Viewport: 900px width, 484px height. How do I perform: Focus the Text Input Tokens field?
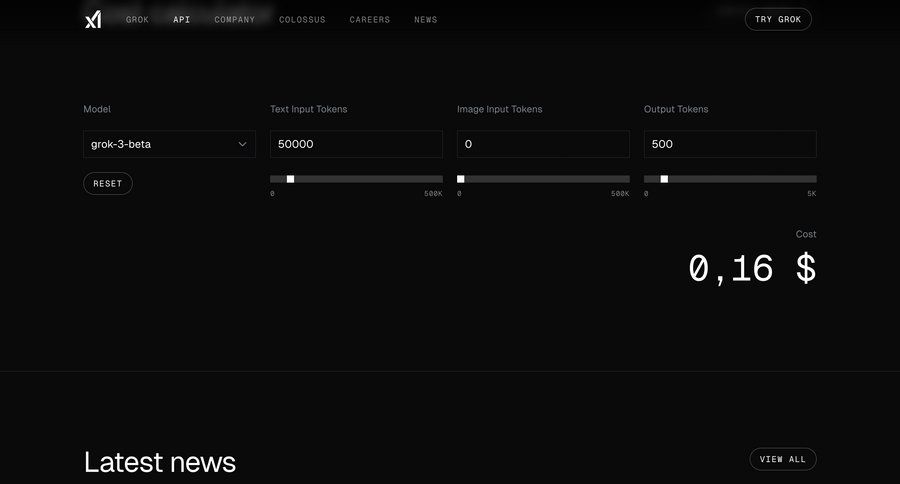[x=356, y=144]
